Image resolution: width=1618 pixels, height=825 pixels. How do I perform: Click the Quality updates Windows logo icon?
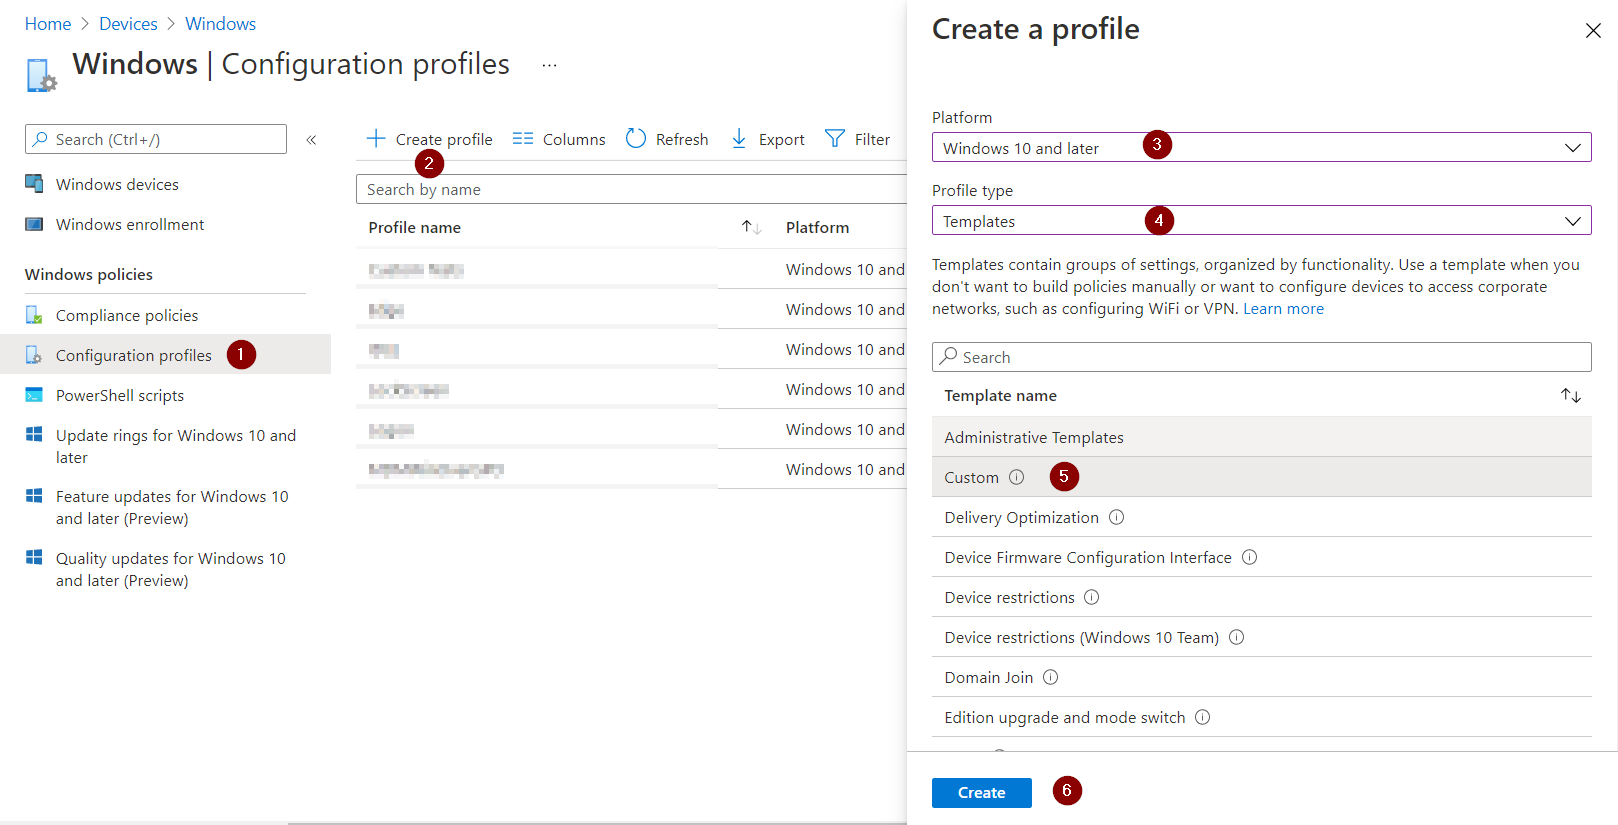34,557
